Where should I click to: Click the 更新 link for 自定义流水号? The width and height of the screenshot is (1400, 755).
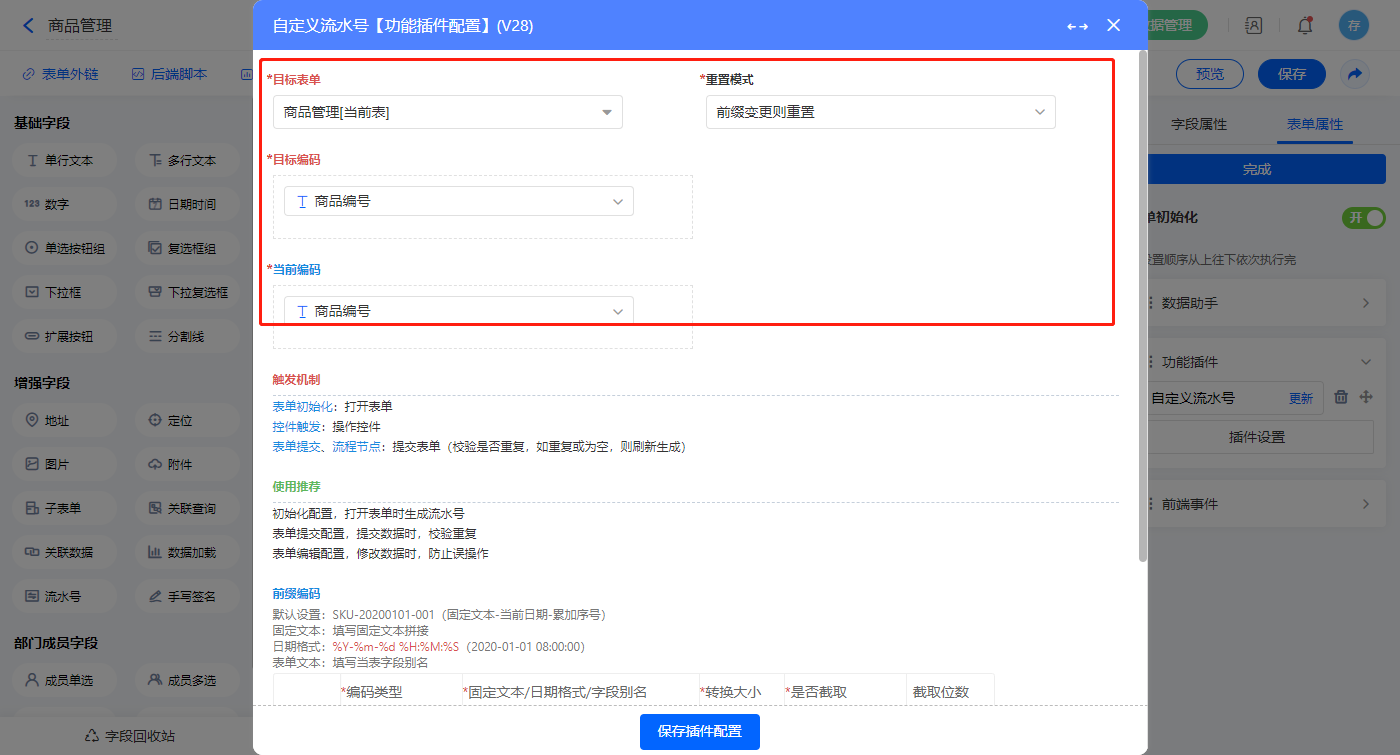1300,398
